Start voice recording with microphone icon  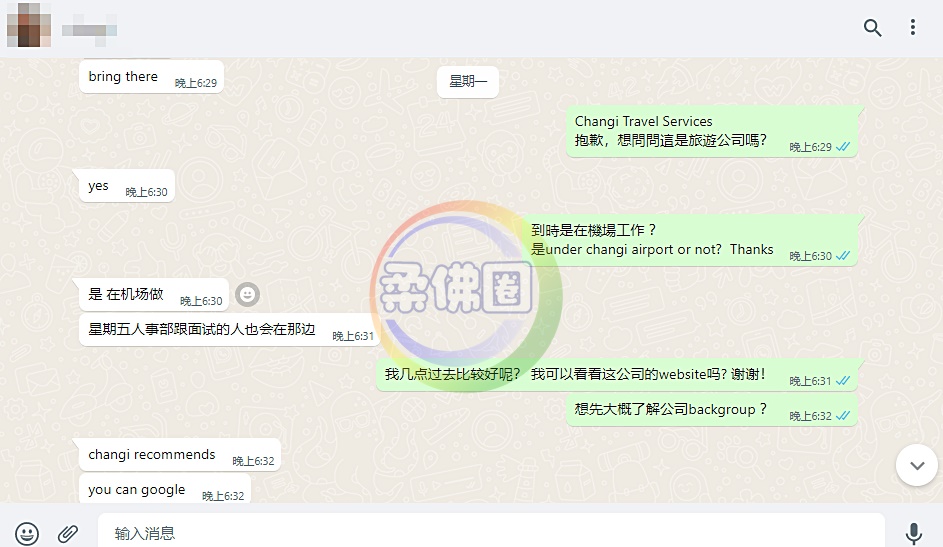(914, 533)
